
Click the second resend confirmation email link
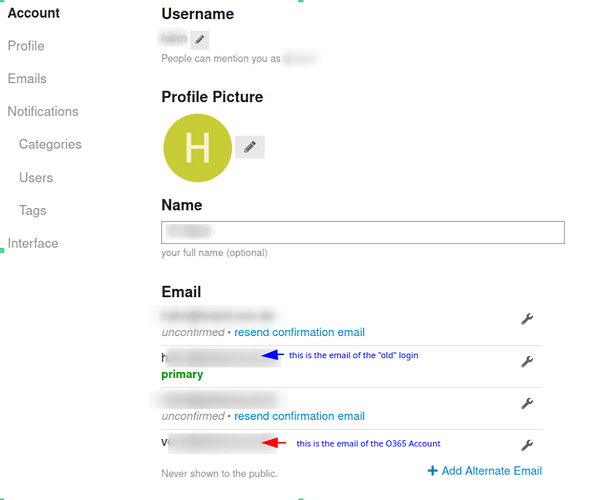pyautogui.click(x=300, y=416)
